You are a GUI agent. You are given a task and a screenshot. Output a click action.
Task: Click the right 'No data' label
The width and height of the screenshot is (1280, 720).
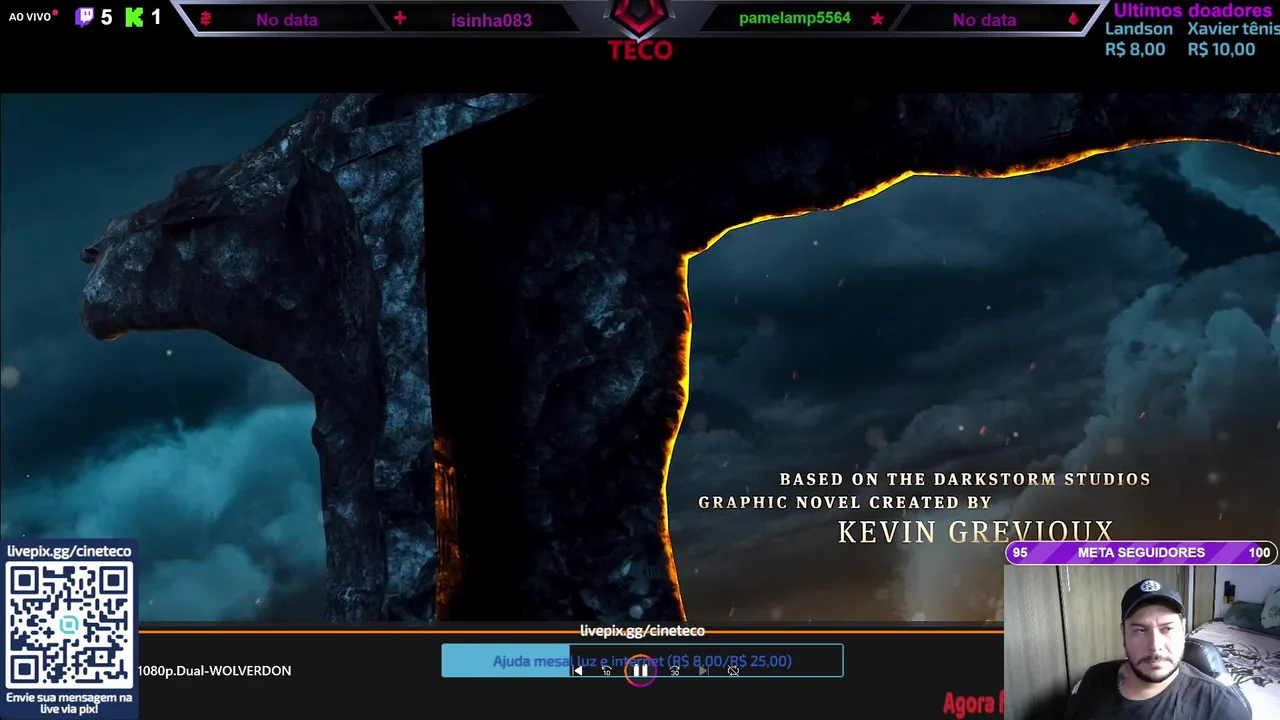point(984,20)
